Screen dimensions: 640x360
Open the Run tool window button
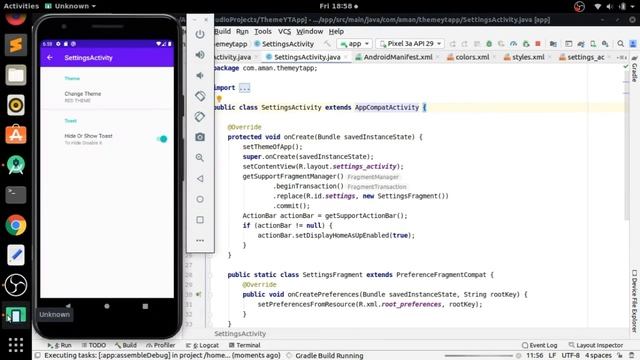tap(60, 345)
